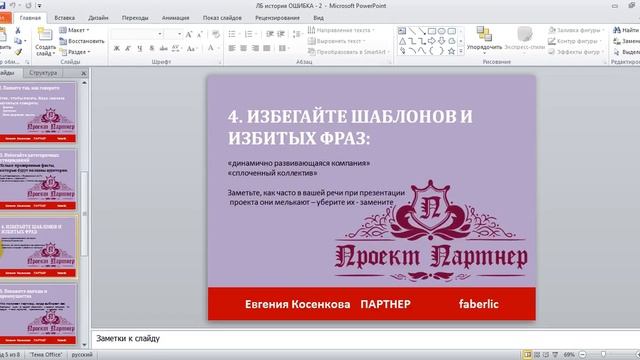Decrease font size with the small A icon

tap(200, 34)
